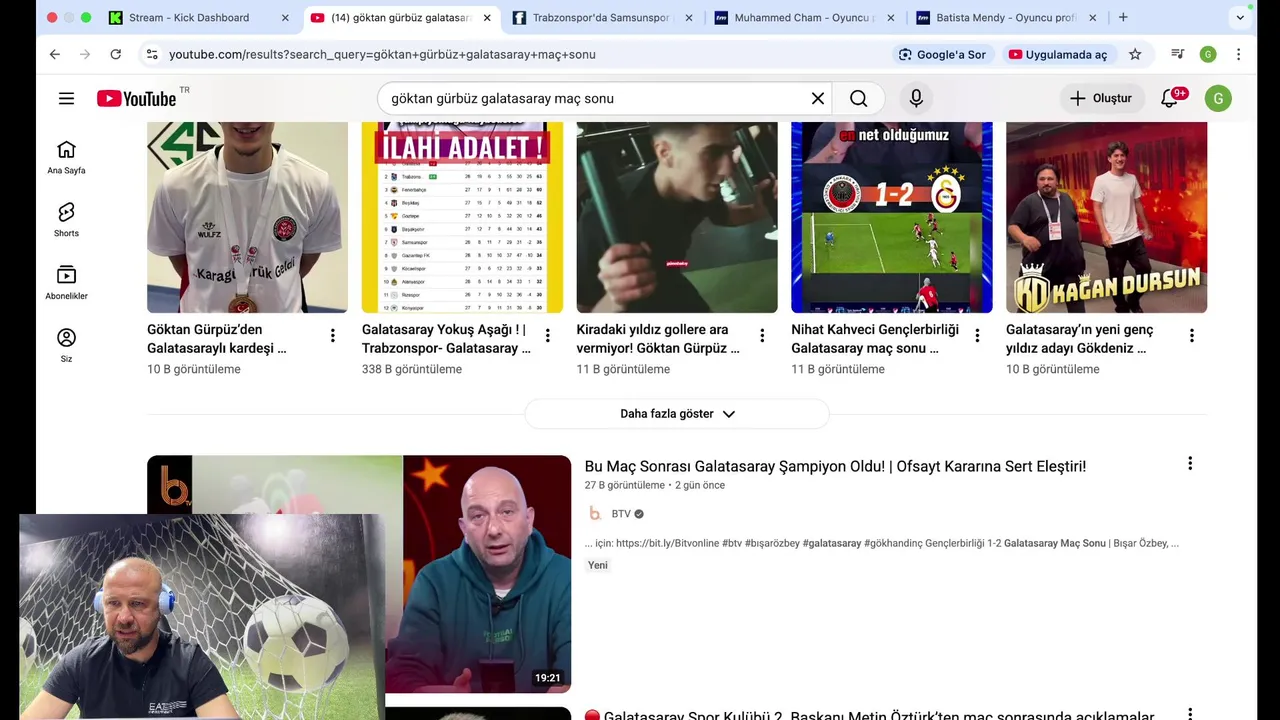Open the BTV video thumbnail with 19:21 duration
1280x720 pixels.
point(480,574)
